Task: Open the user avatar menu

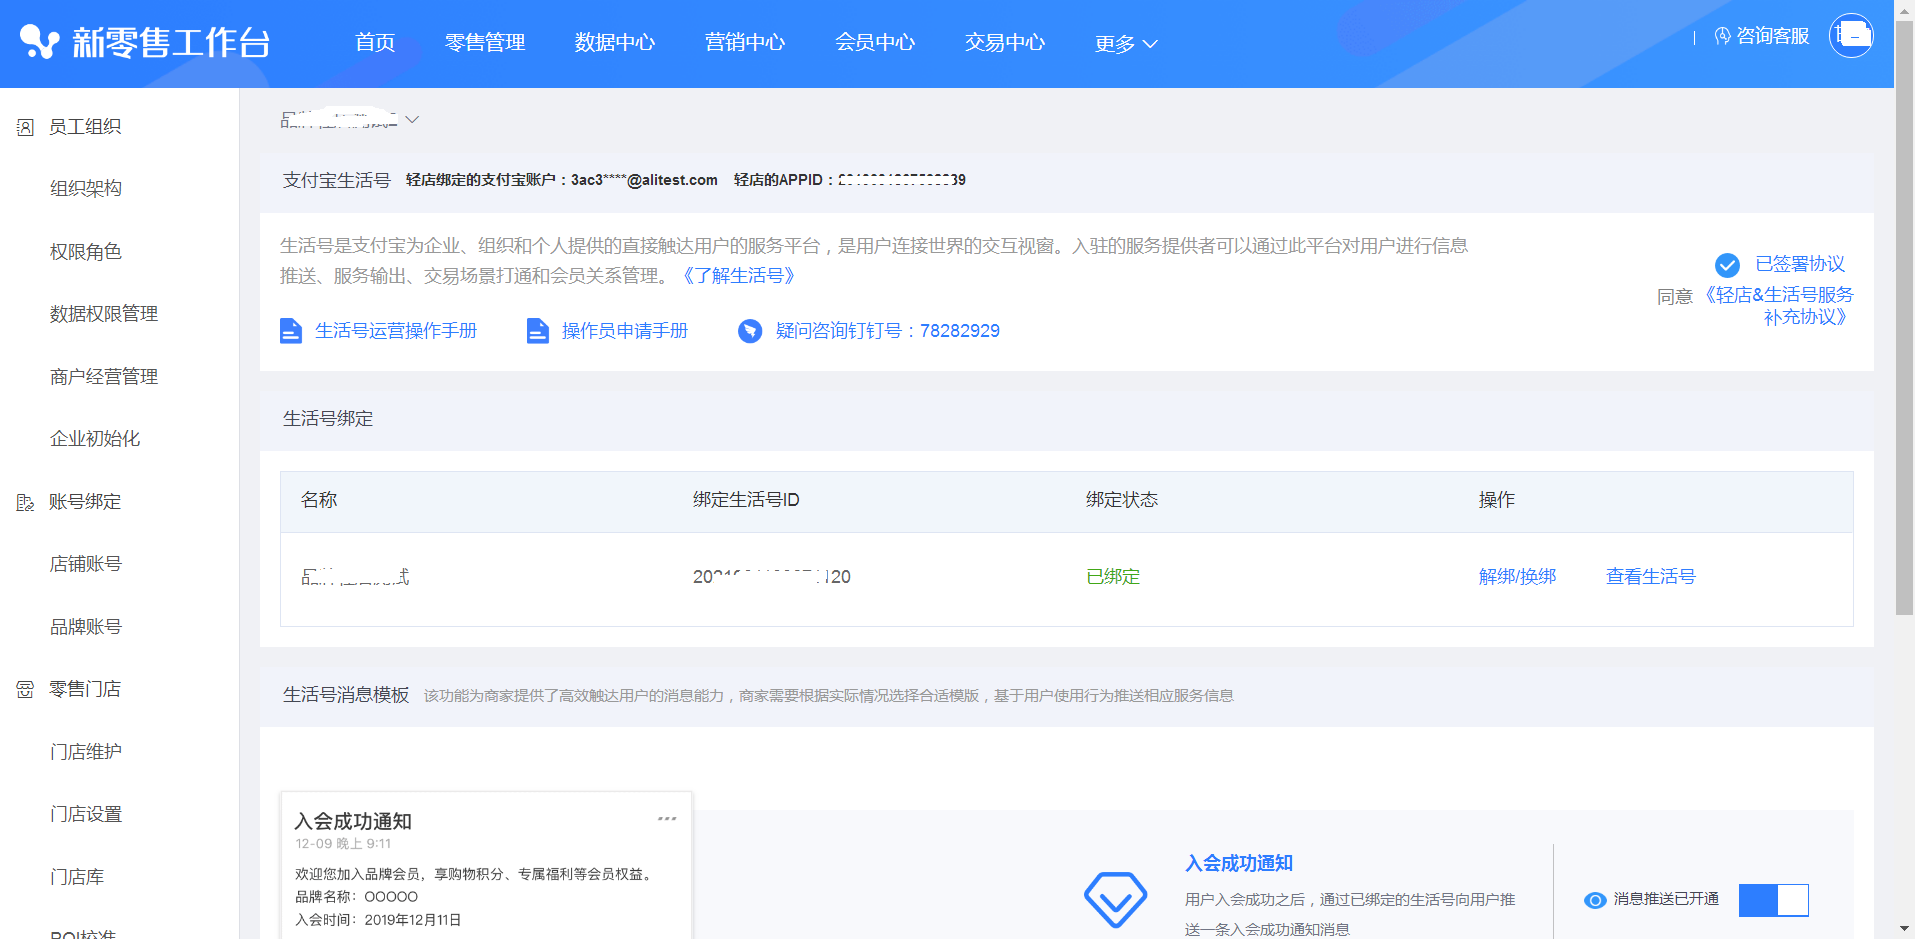Action: click(1851, 36)
